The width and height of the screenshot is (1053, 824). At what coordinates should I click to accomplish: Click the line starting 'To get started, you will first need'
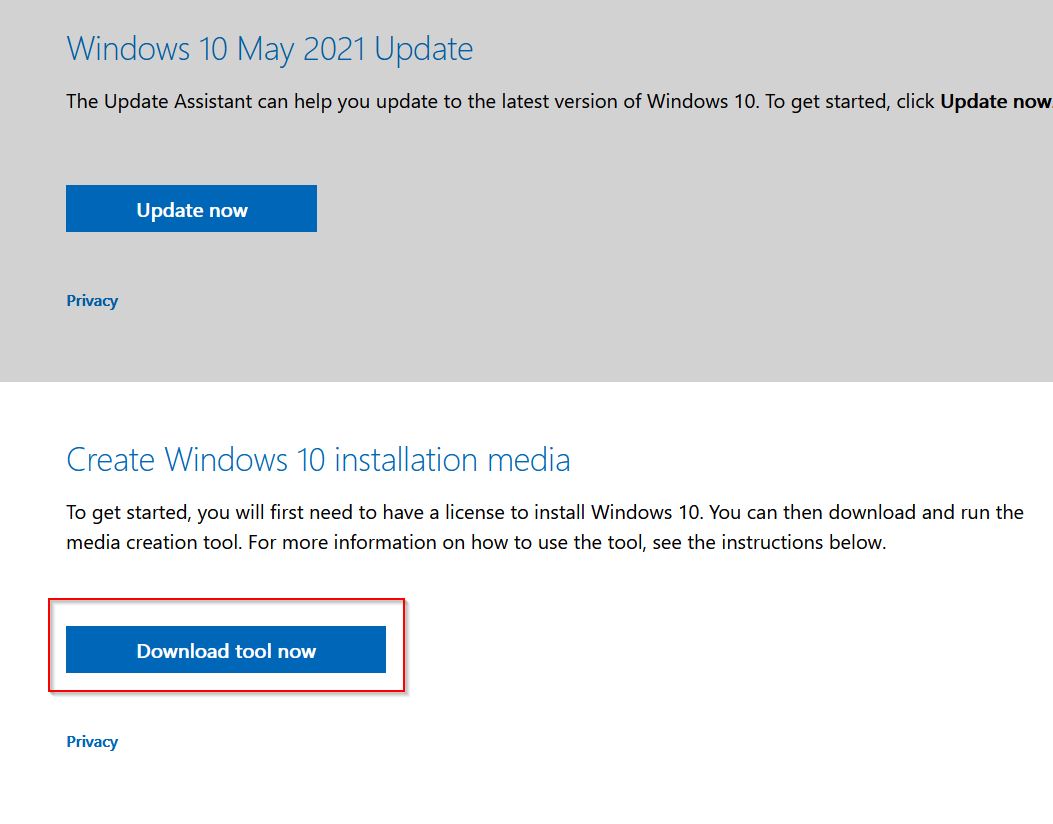tap(545, 512)
